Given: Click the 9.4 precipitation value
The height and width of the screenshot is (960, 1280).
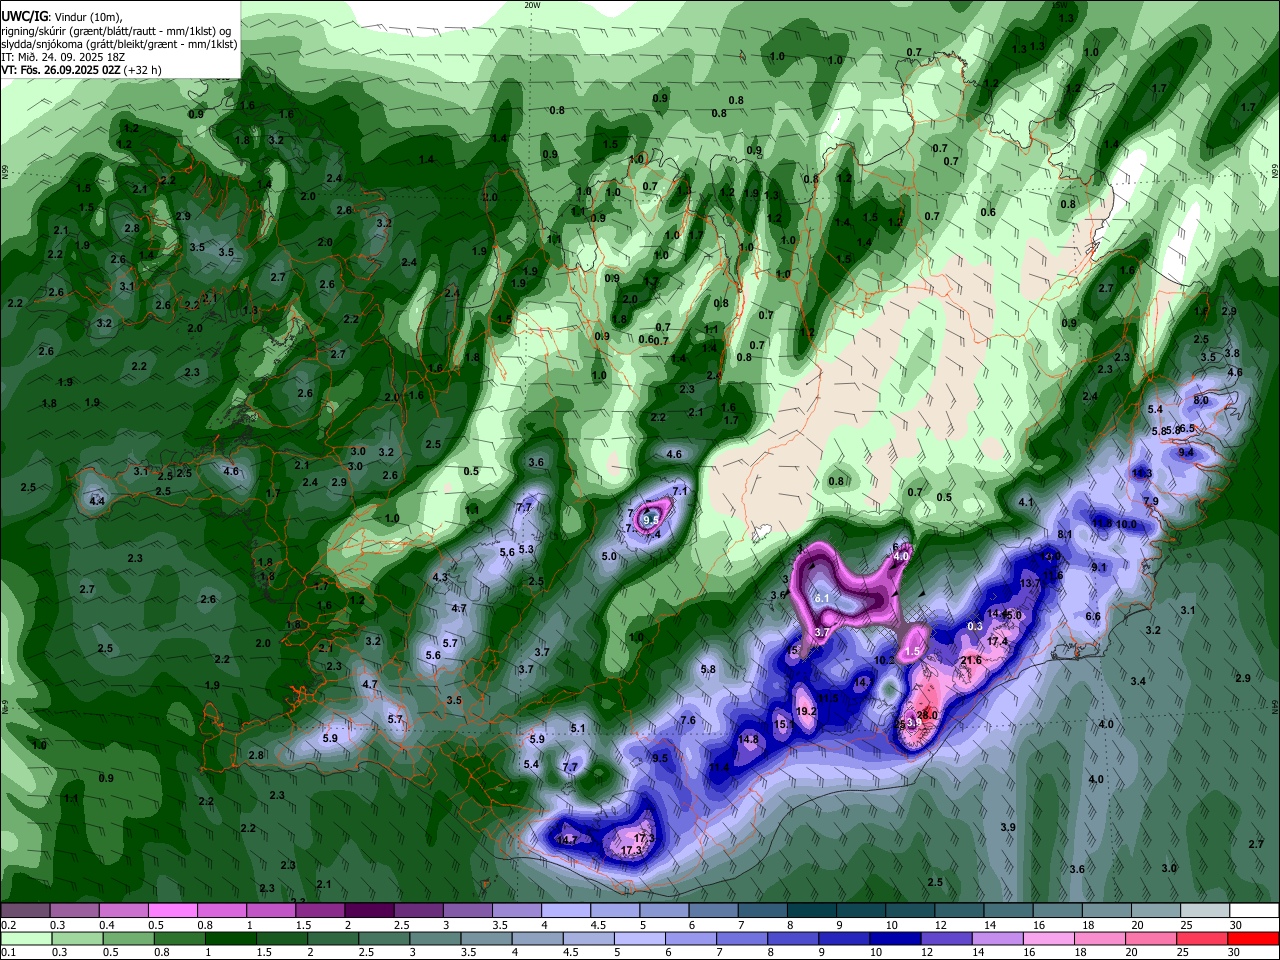Looking at the screenshot, I should (x=1186, y=452).
